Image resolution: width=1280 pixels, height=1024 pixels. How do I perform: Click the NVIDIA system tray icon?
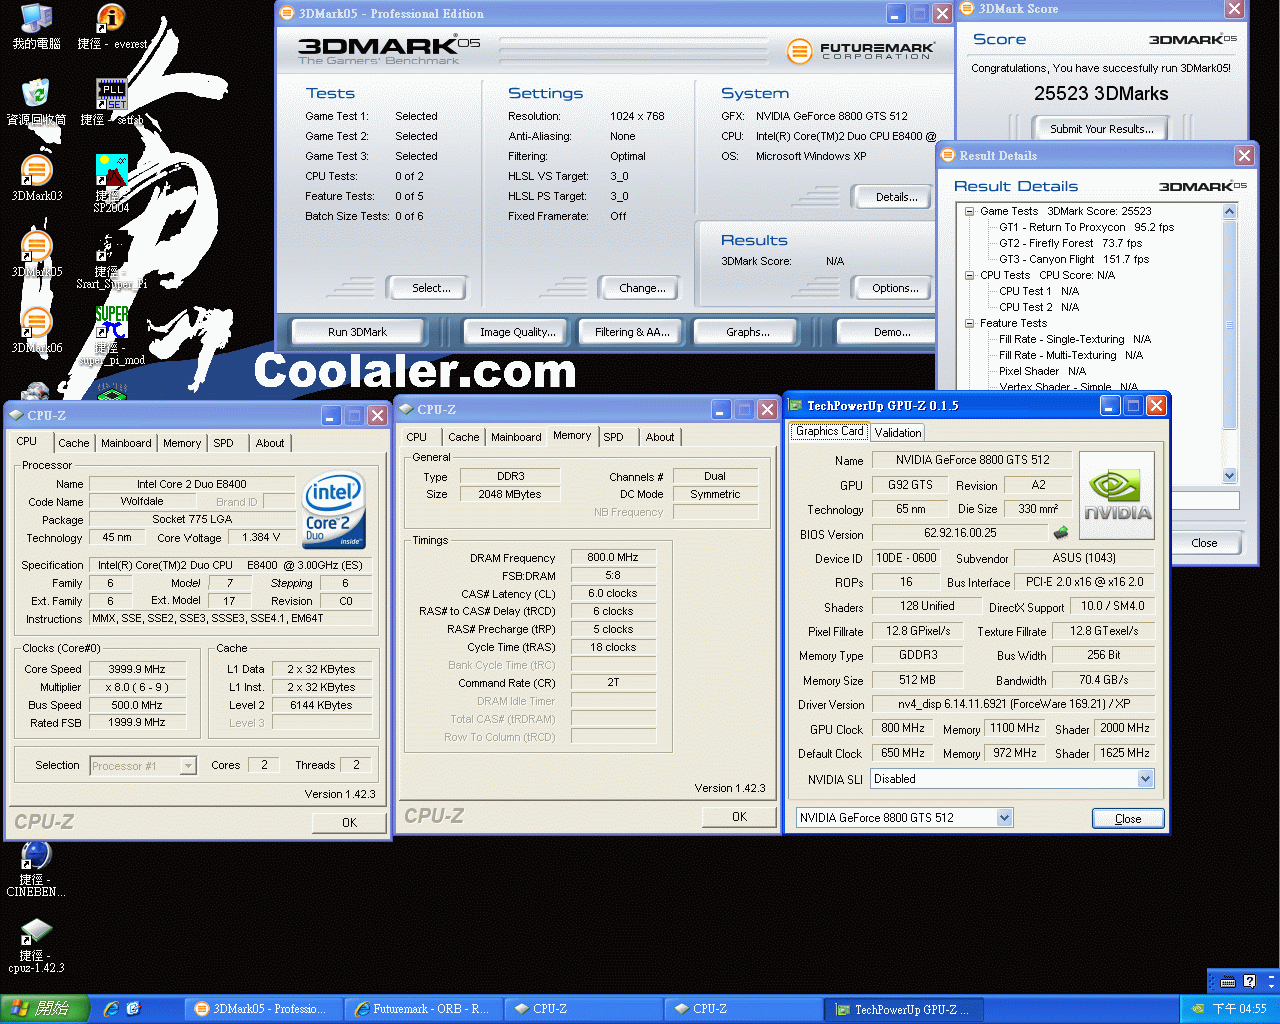pos(1198,1009)
